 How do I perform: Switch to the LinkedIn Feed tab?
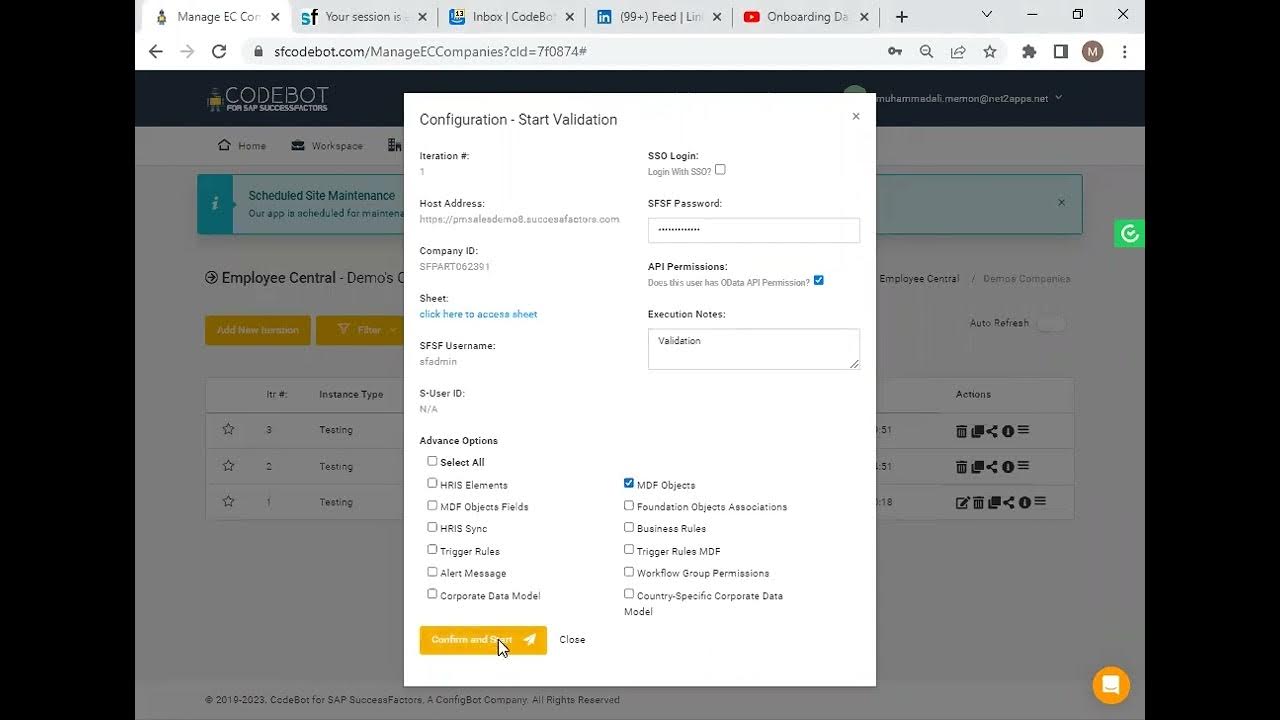(x=659, y=17)
